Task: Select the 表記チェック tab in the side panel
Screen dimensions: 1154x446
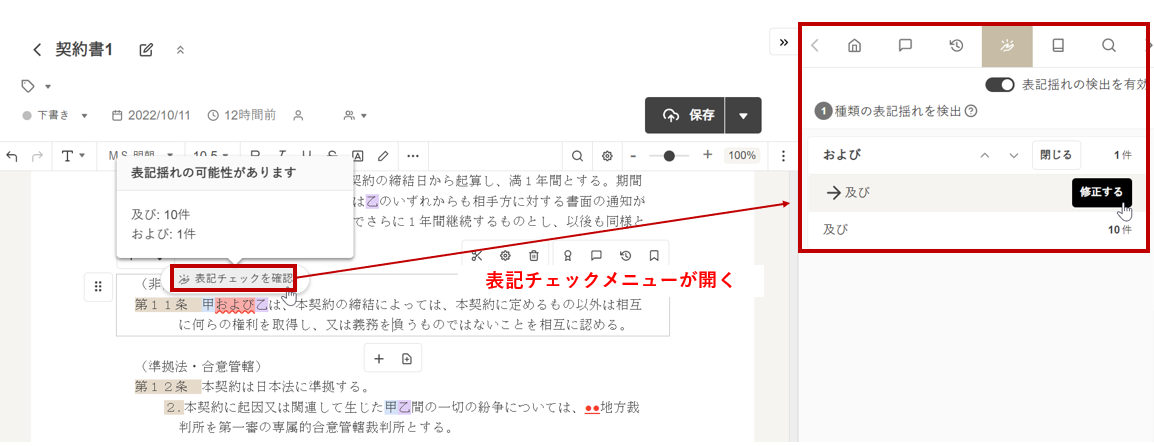Action: [x=1007, y=45]
